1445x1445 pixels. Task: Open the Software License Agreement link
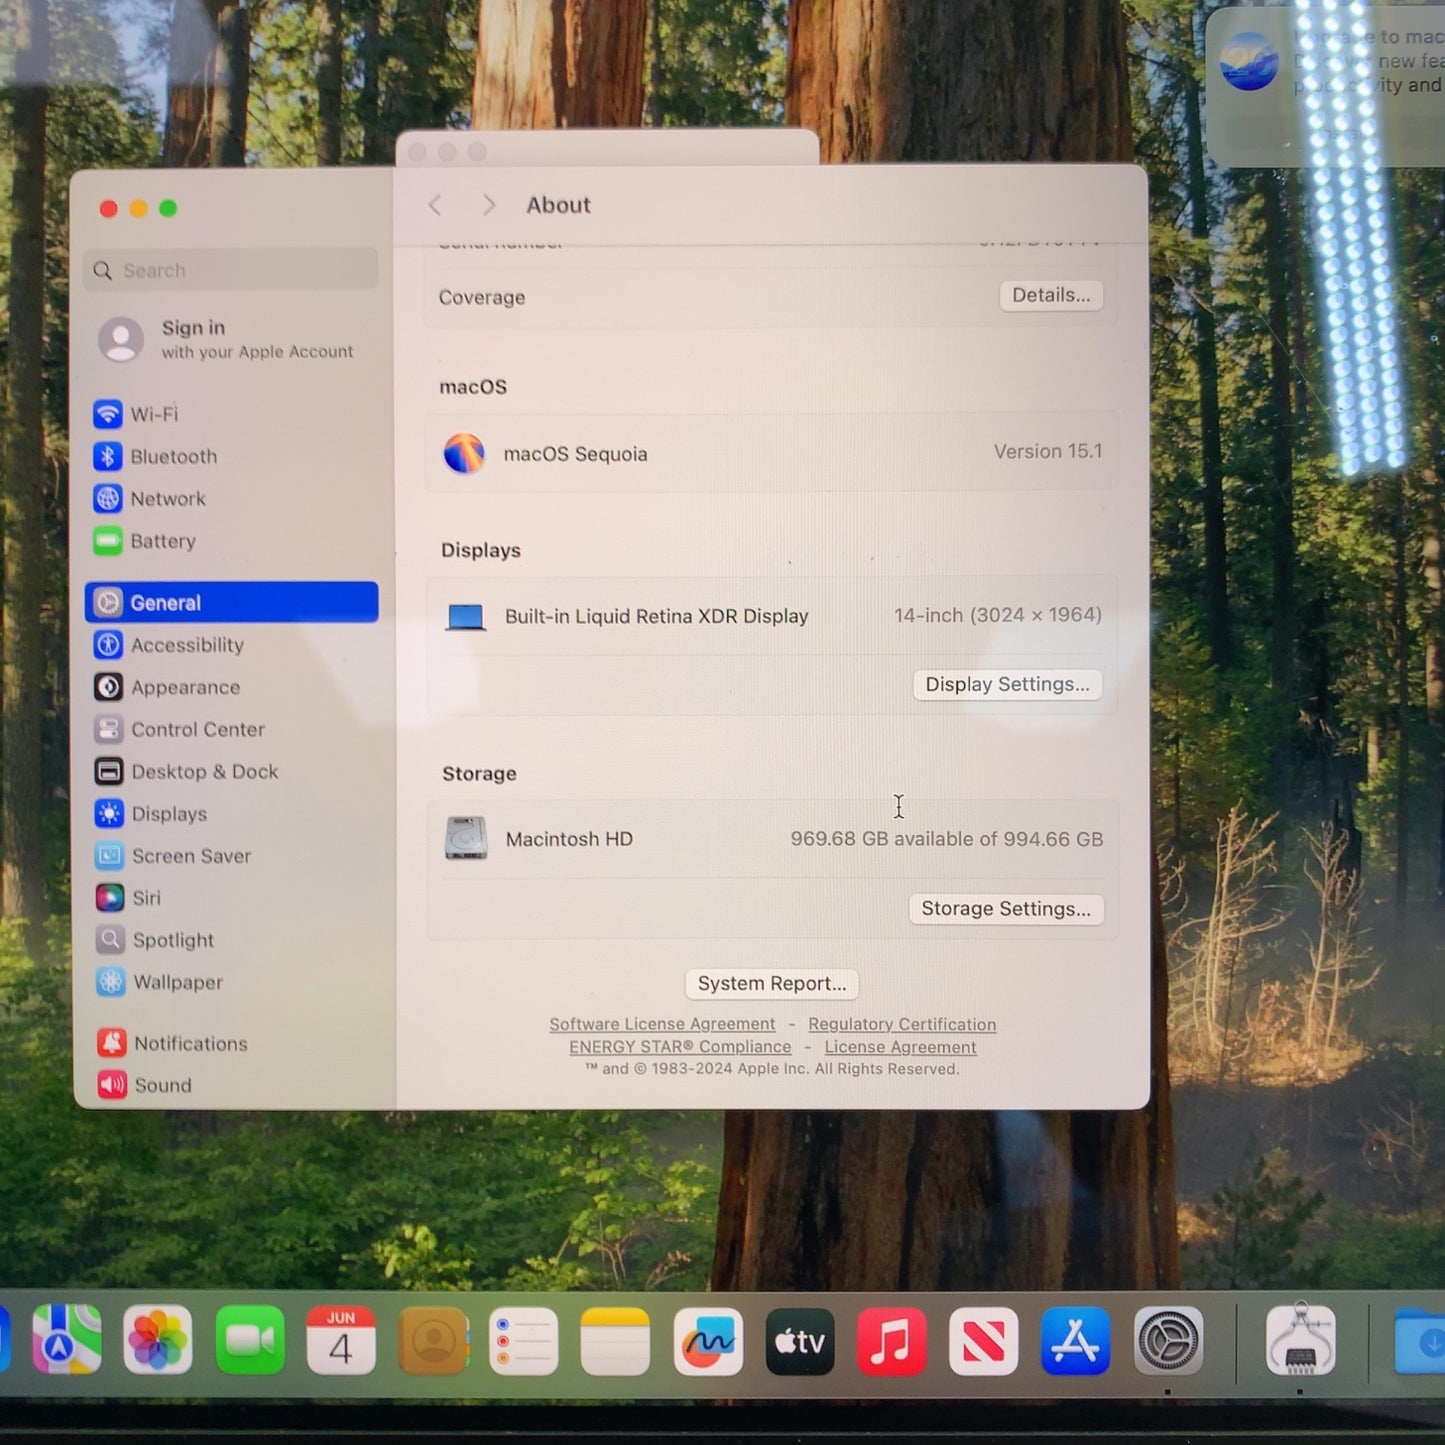(x=662, y=1024)
